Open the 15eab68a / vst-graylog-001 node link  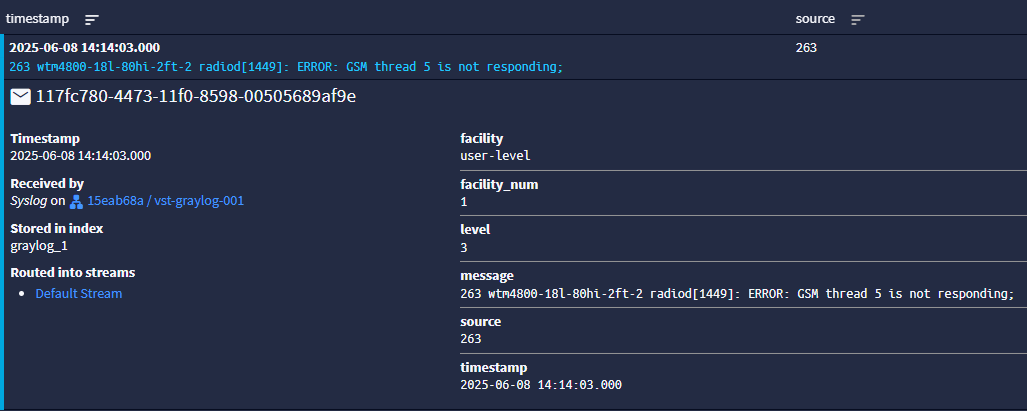tap(165, 201)
